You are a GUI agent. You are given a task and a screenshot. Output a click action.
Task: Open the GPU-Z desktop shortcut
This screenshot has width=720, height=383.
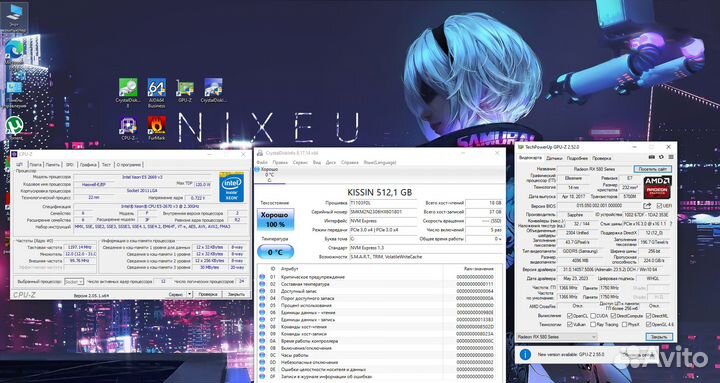[185, 88]
